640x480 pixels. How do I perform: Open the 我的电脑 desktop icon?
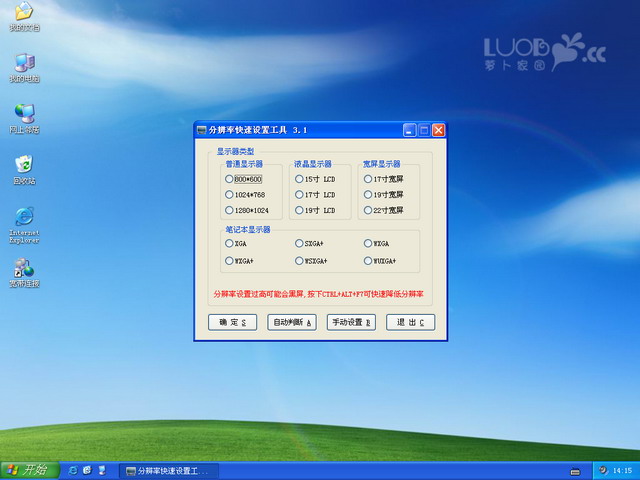(x=24, y=68)
